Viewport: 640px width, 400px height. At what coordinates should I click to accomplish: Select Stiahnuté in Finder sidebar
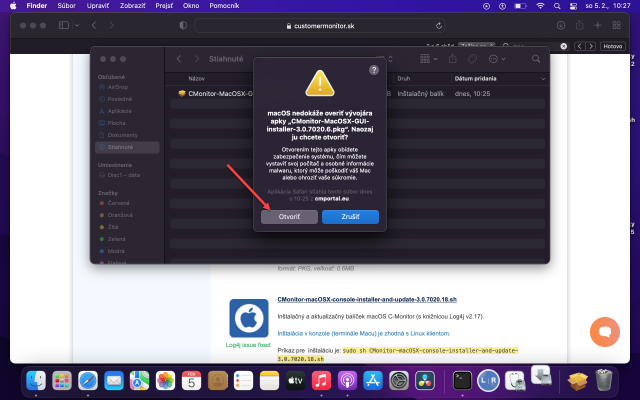point(127,147)
